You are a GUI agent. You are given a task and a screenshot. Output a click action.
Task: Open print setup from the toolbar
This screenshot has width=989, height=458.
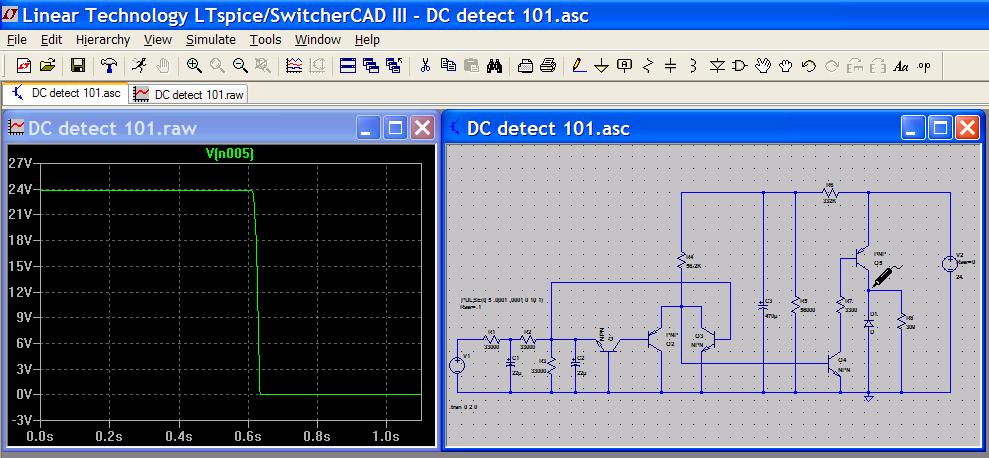[x=525, y=65]
